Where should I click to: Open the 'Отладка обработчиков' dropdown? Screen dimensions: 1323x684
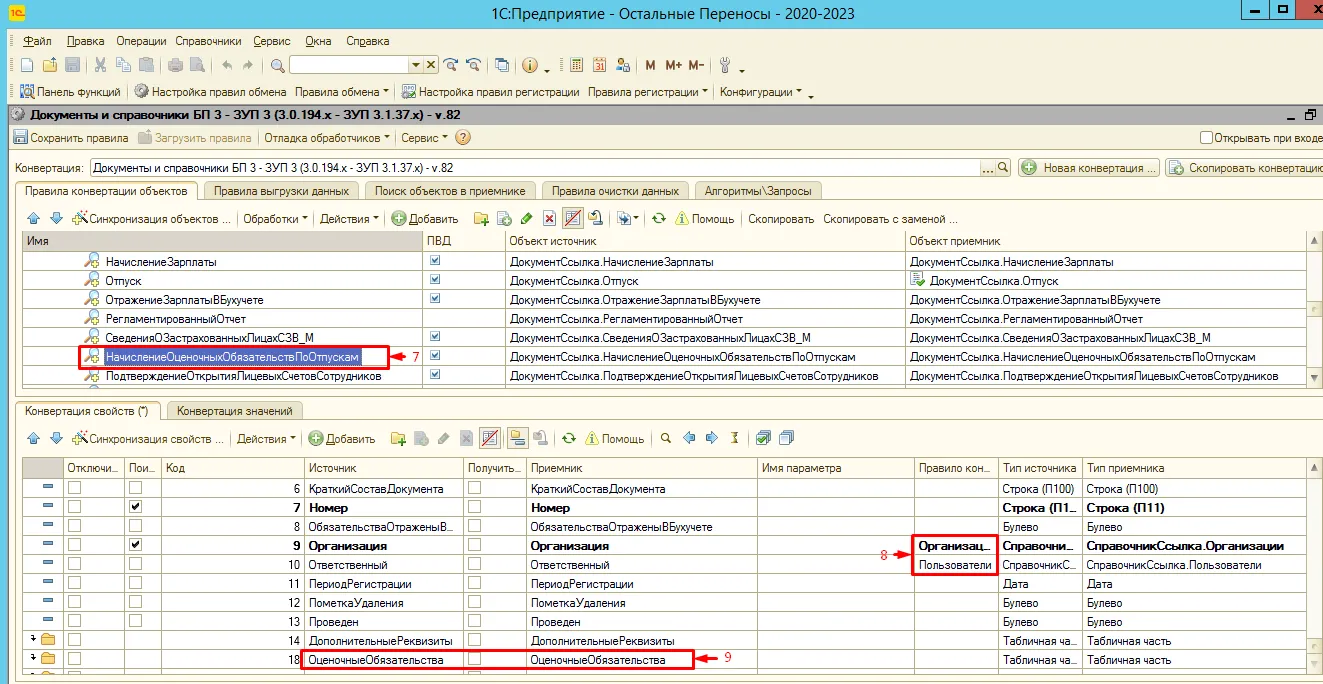tap(326, 137)
